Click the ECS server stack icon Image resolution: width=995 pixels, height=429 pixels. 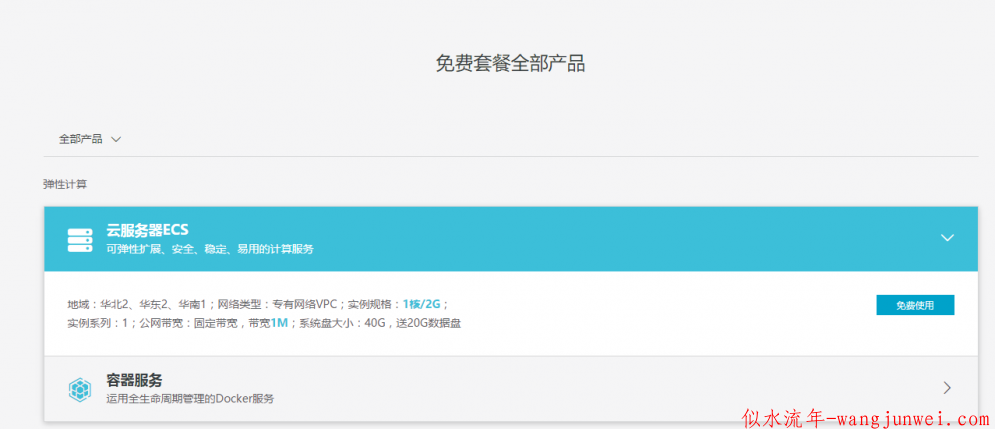[80, 239]
